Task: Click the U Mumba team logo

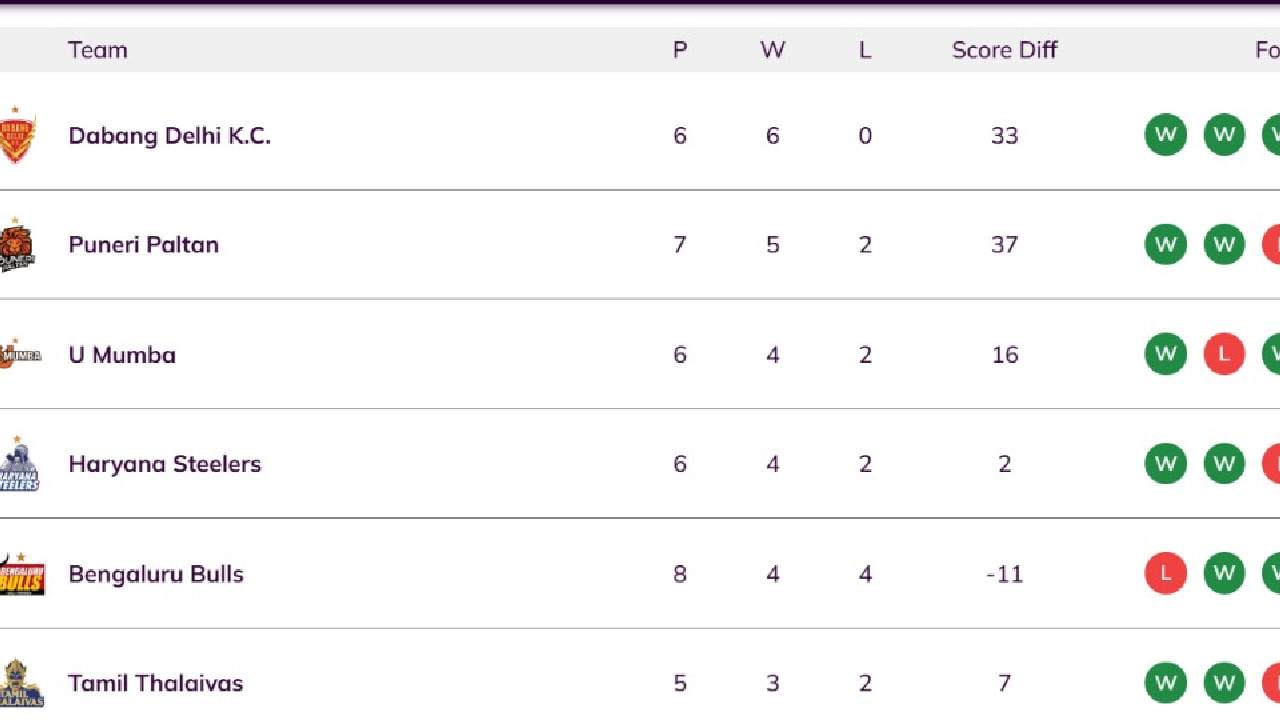Action: (x=20, y=354)
